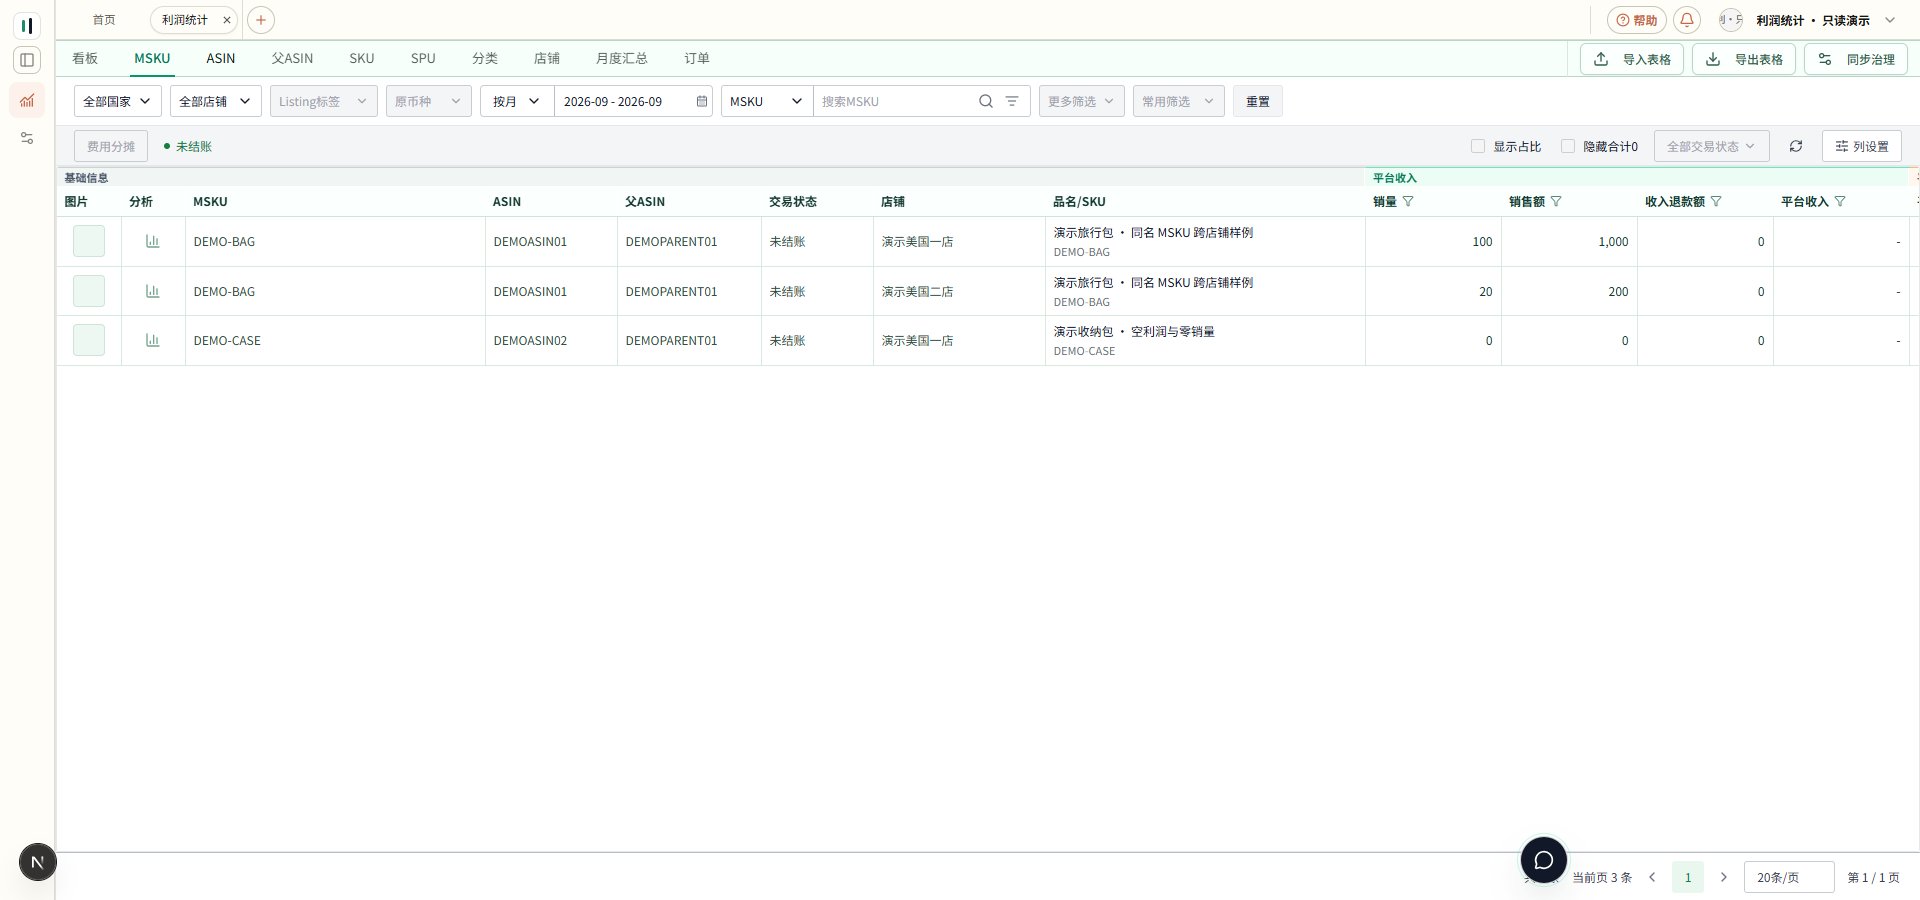Open analysis chart for 演示美国二店 DEMO-BAG row
1920x900 pixels.
click(153, 291)
